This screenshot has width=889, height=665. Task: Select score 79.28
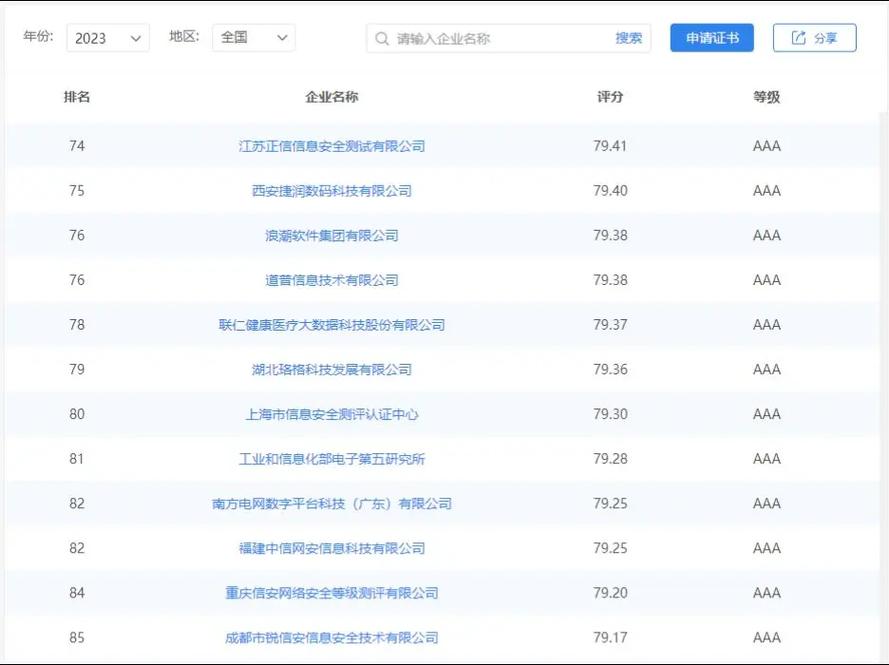(x=610, y=459)
